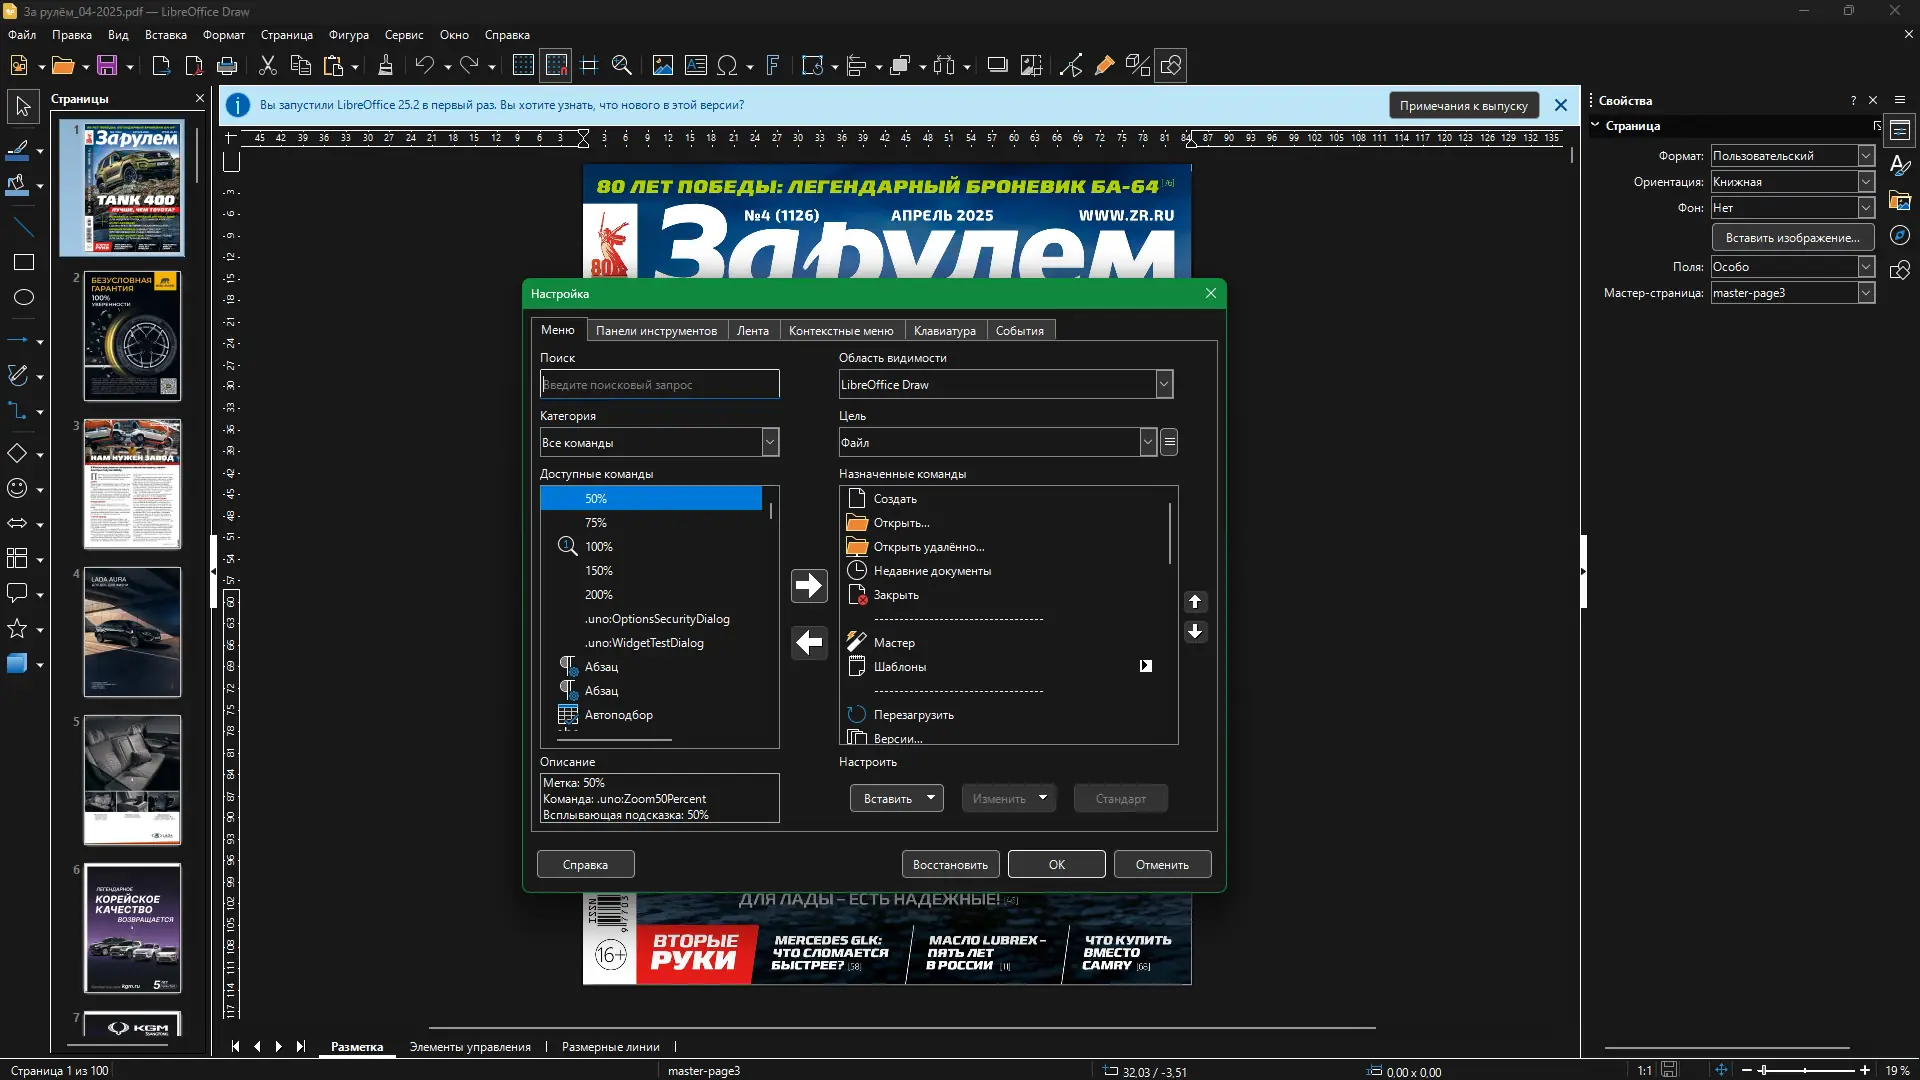
Task: Open the Формат menu
Action: click(223, 35)
